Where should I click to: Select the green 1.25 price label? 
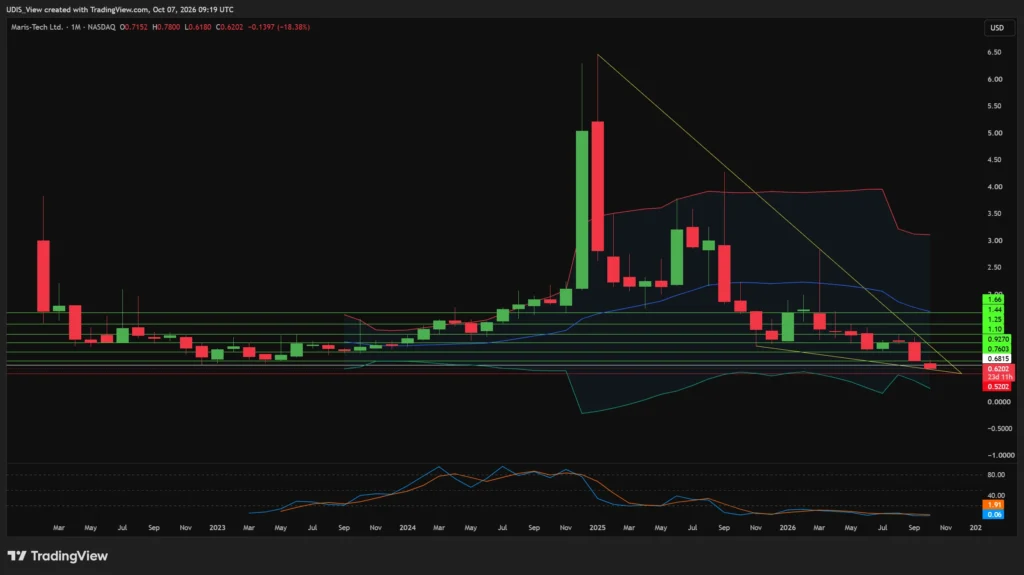[995, 320]
